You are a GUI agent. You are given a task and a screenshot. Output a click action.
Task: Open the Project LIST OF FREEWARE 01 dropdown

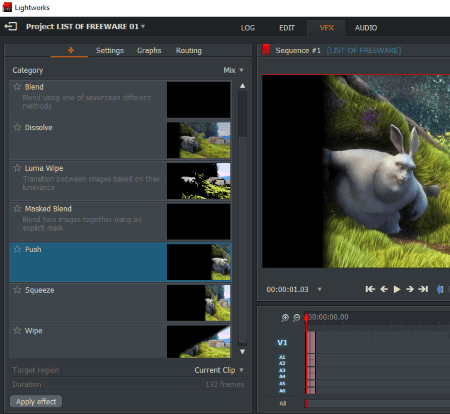[86, 27]
